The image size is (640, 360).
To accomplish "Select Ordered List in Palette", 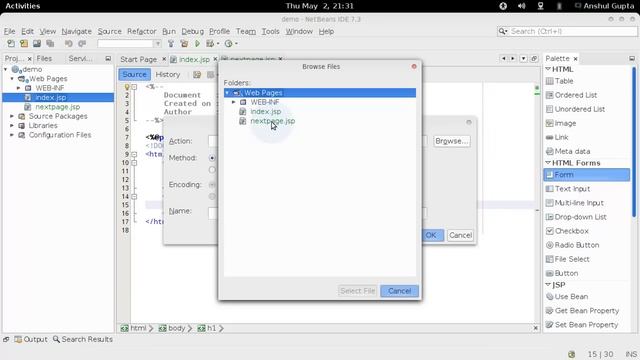I will [x=576, y=95].
